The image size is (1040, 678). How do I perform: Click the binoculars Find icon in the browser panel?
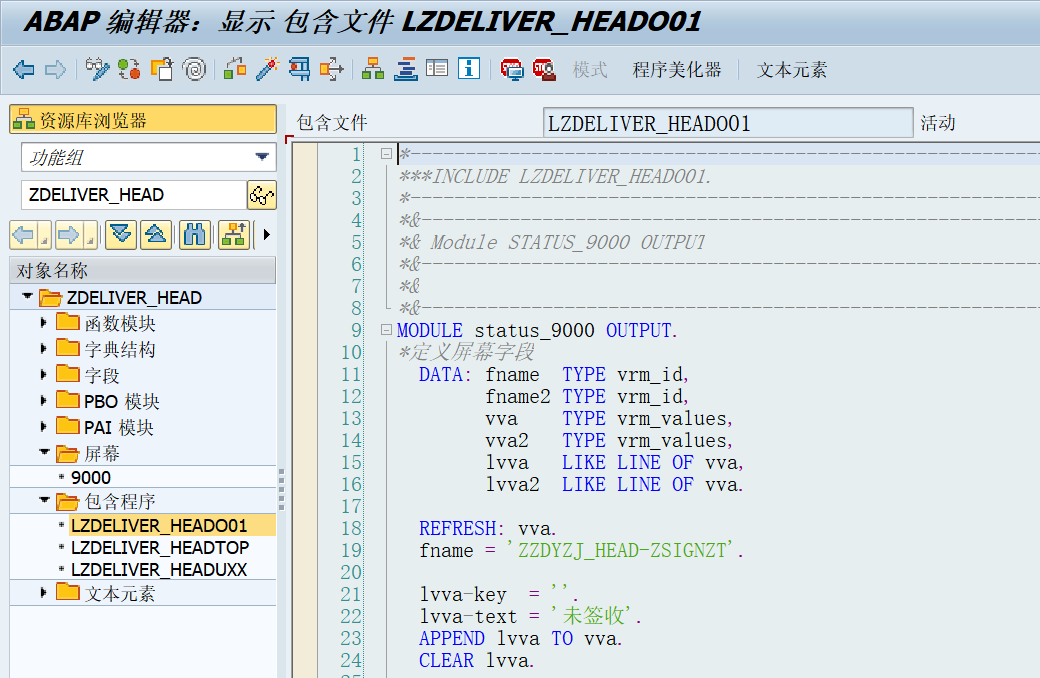tap(195, 235)
